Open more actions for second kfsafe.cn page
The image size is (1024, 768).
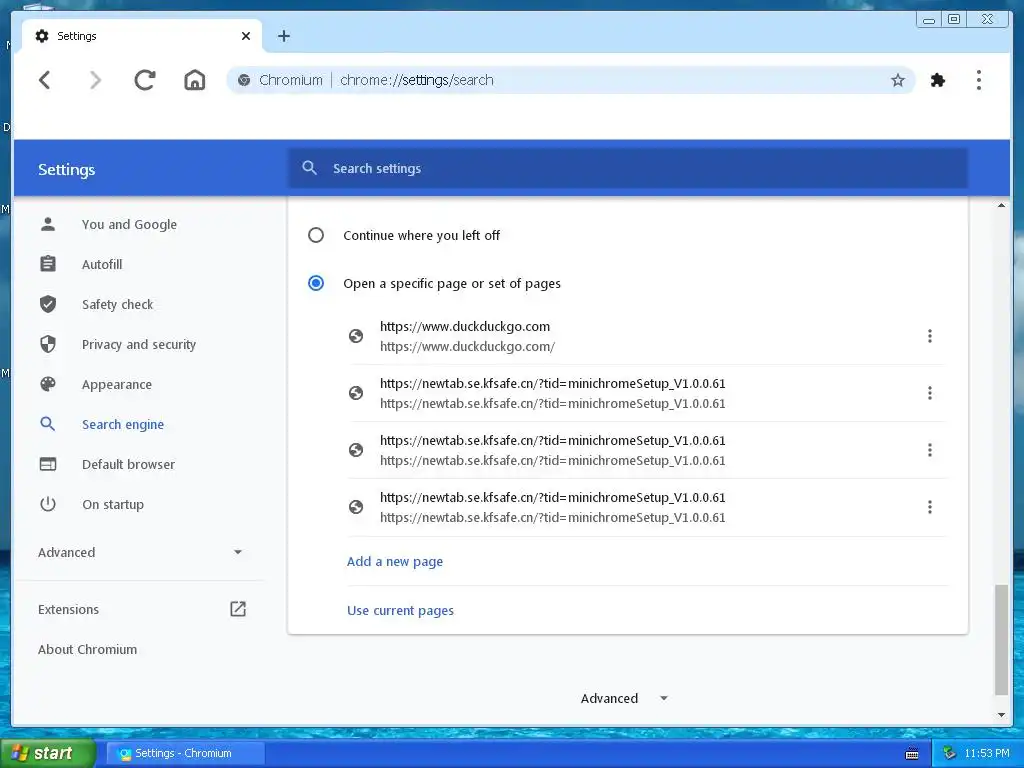(929, 449)
